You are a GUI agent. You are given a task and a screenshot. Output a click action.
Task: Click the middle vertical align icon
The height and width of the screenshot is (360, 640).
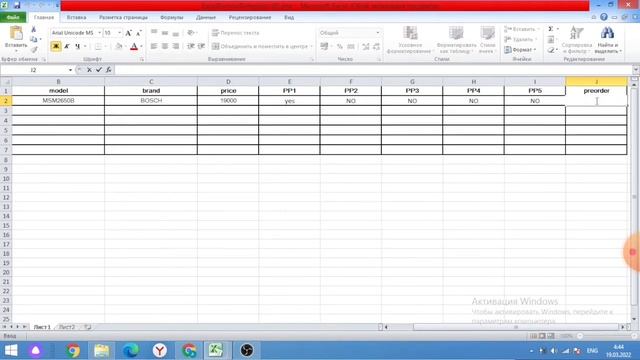coord(165,33)
